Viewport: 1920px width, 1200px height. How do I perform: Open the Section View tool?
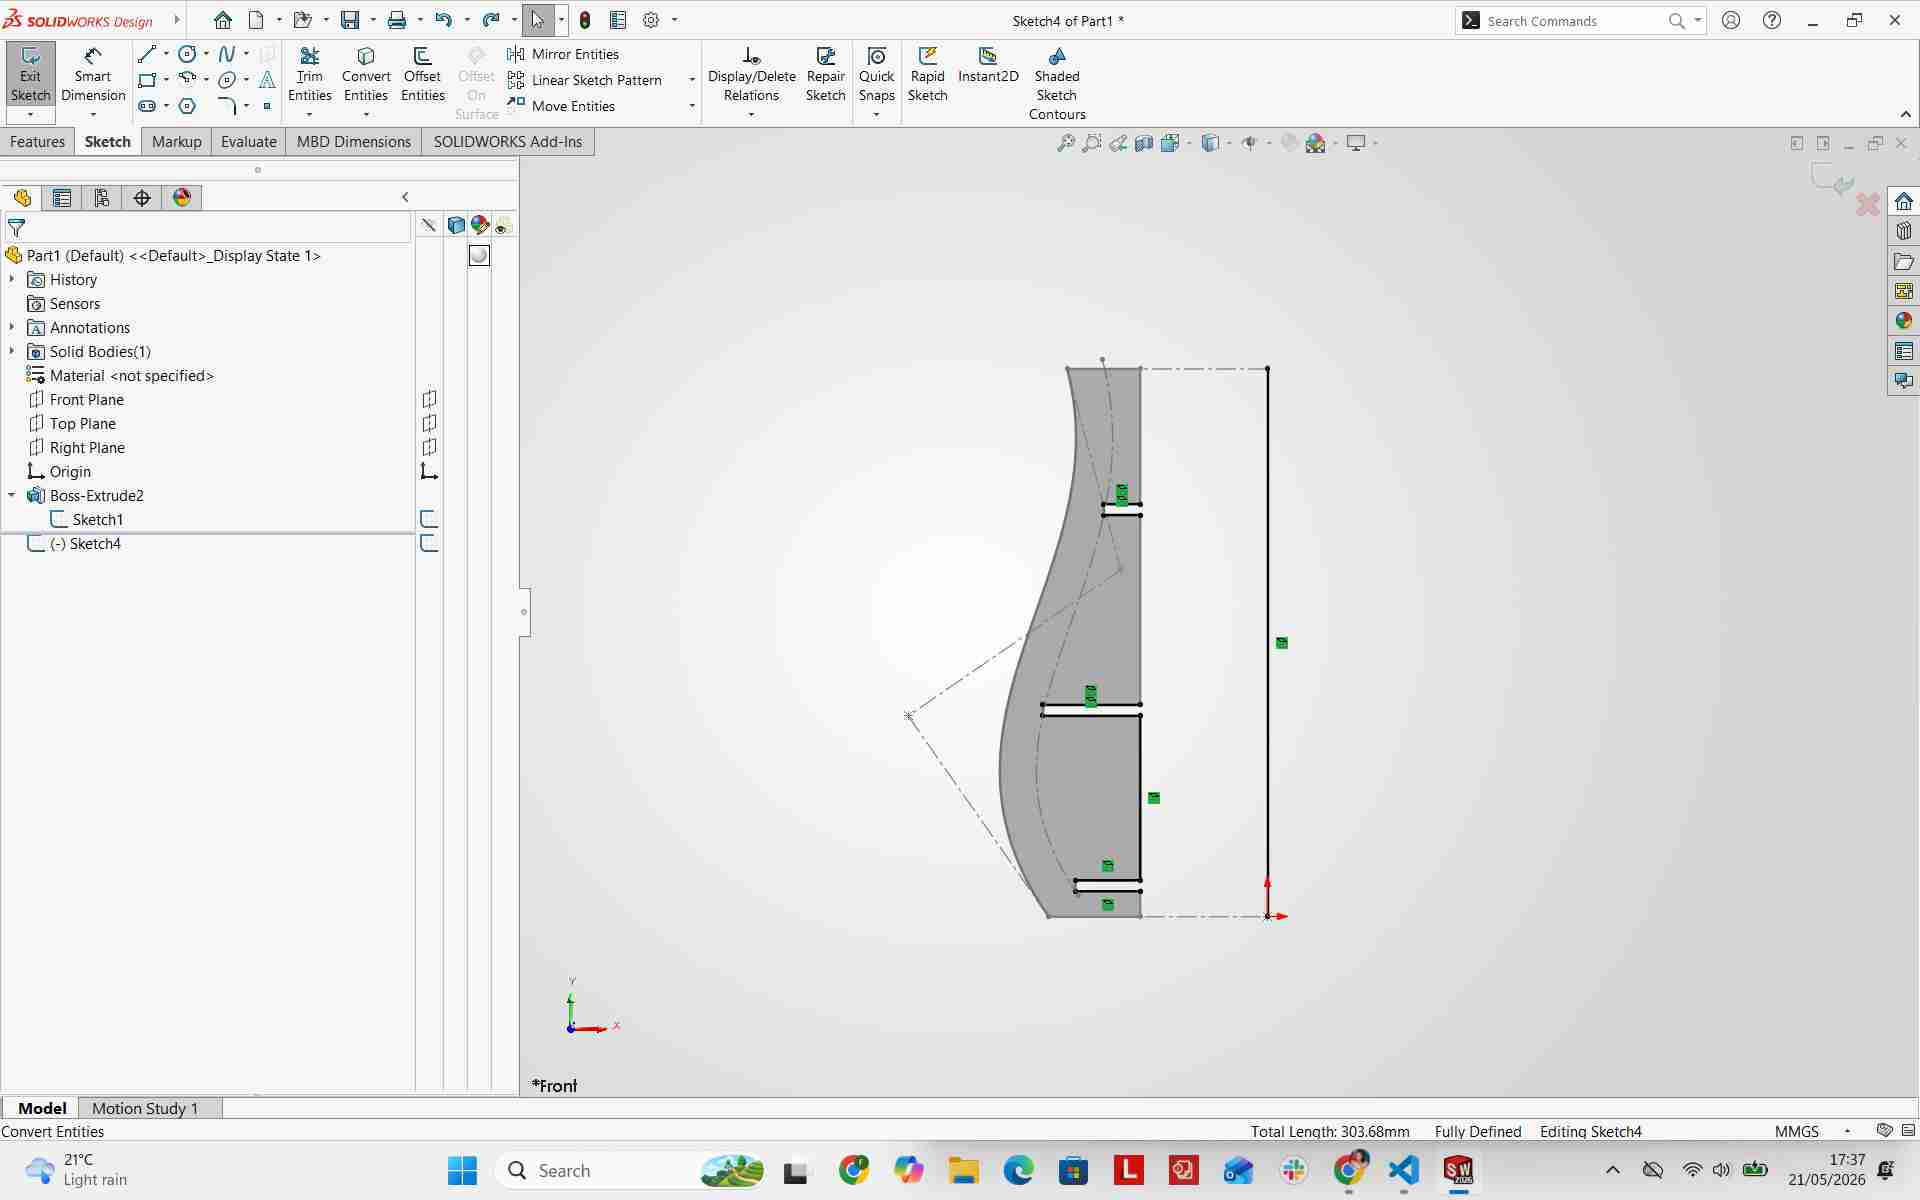[x=1144, y=143]
